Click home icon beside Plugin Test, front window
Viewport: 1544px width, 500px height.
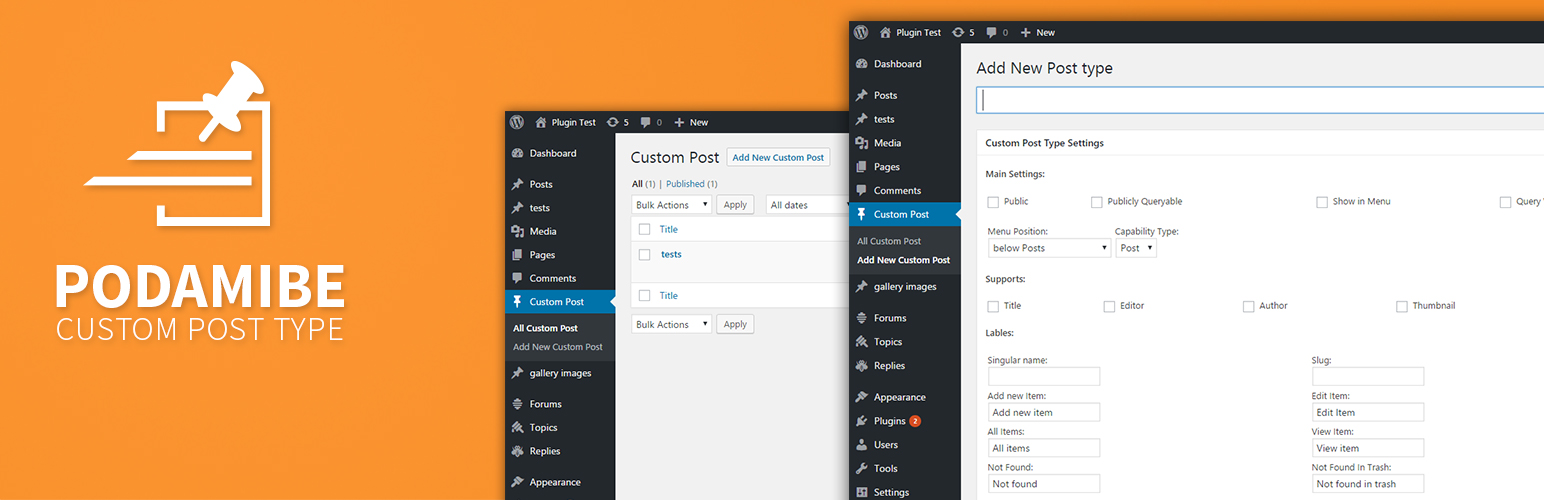click(x=885, y=32)
